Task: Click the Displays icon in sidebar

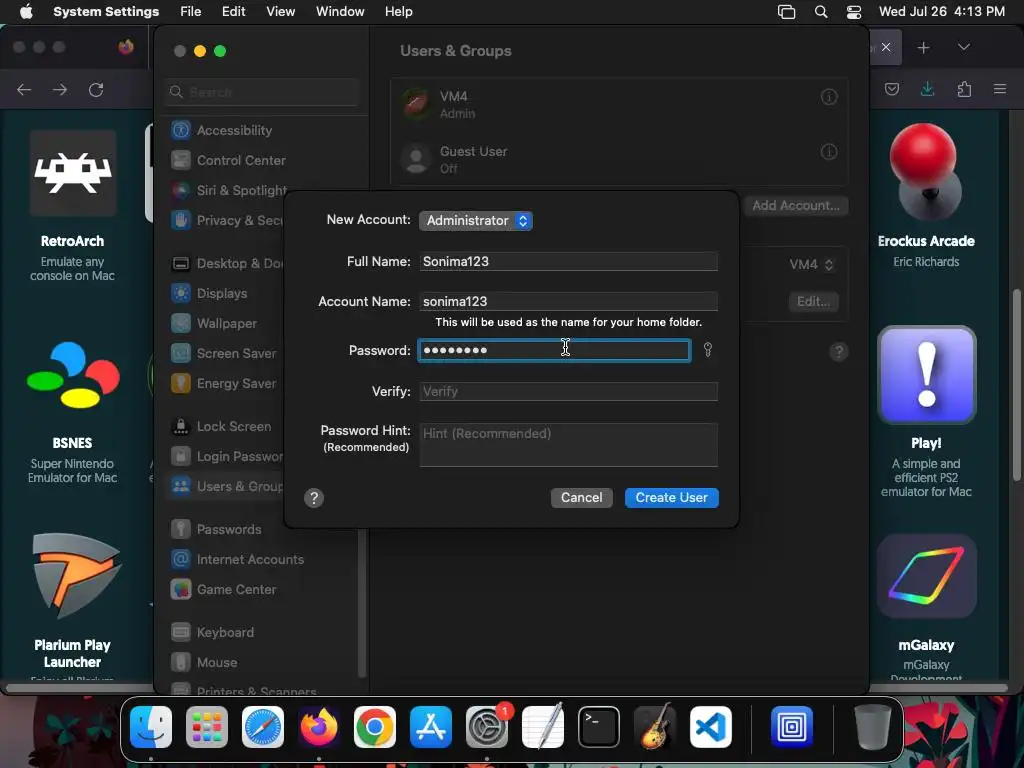Action: [x=181, y=293]
